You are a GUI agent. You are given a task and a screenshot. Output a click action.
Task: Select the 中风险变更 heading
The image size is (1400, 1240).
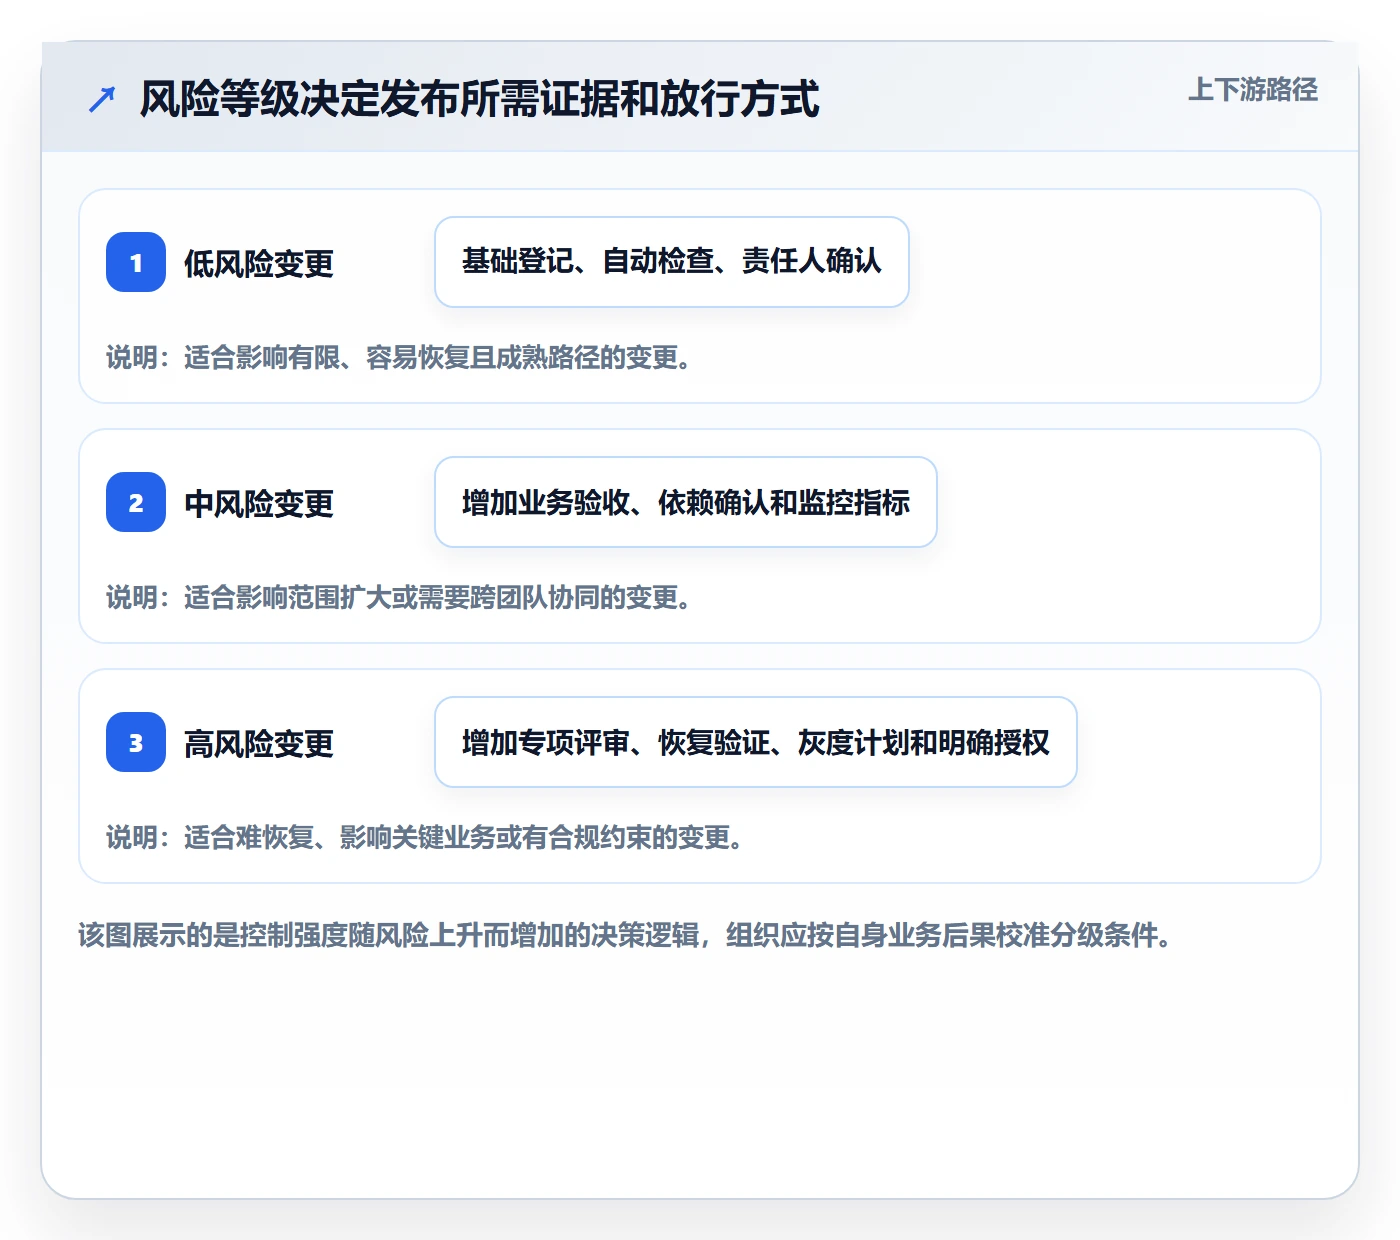[259, 503]
